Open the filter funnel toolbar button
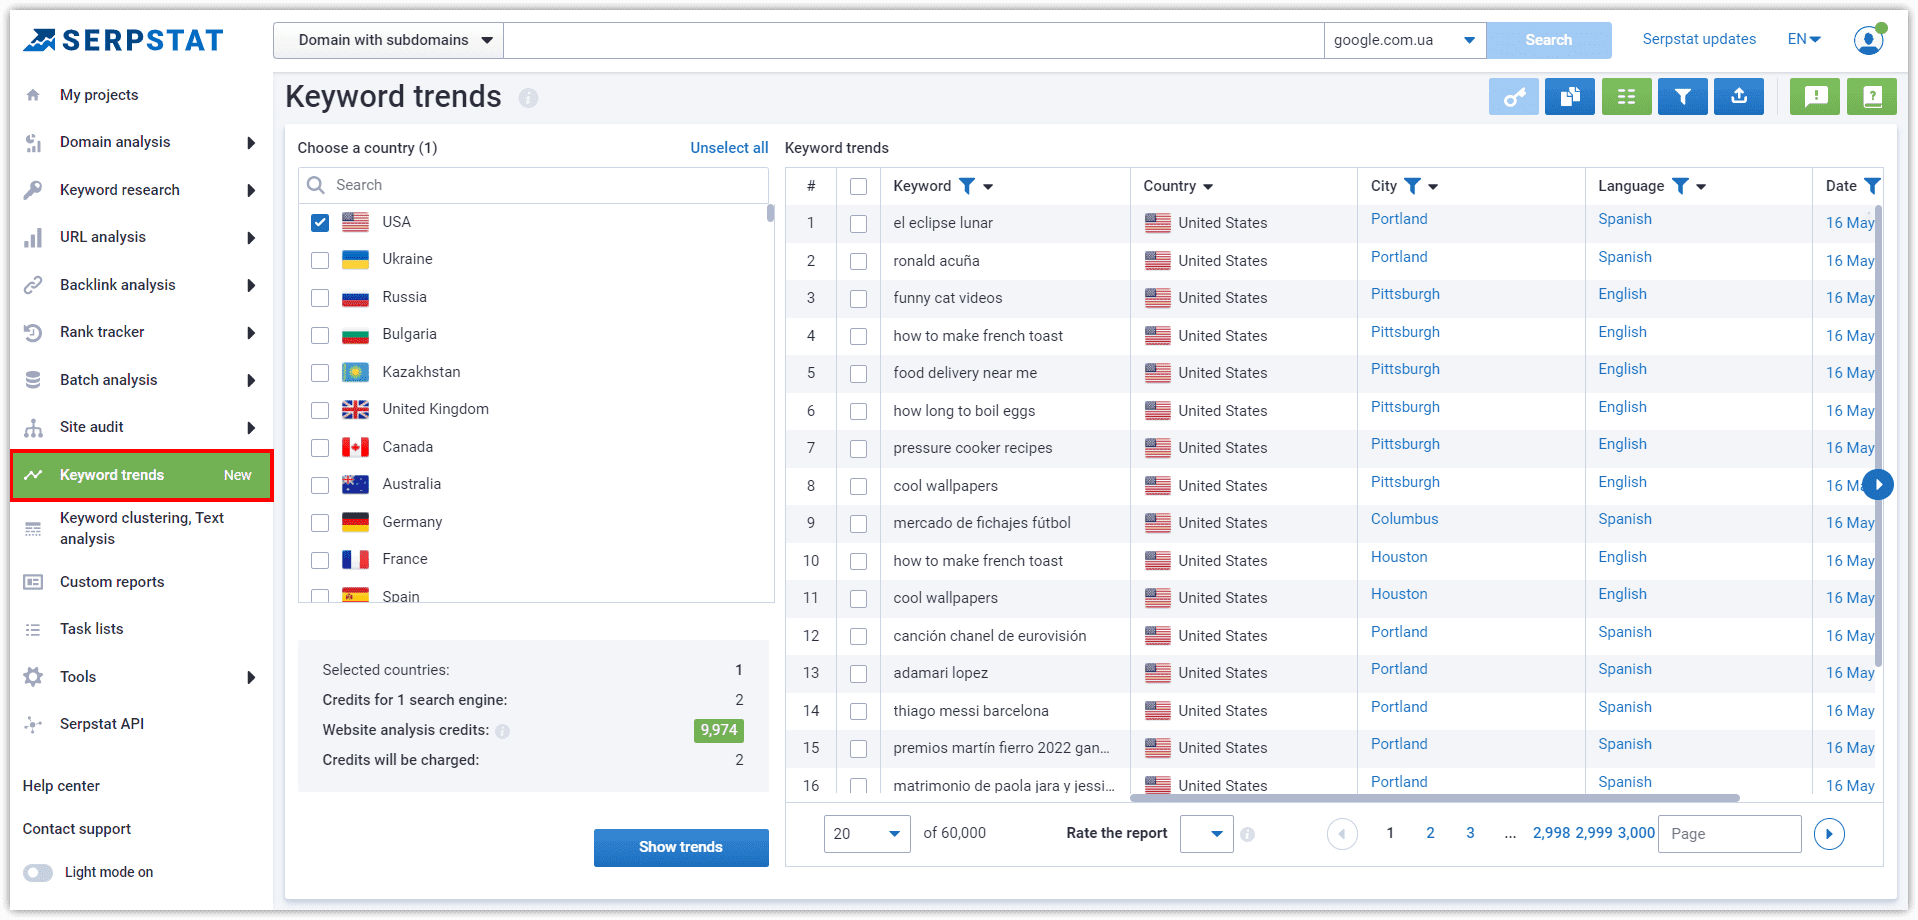Image resolution: width=1918 pixels, height=920 pixels. point(1683,97)
